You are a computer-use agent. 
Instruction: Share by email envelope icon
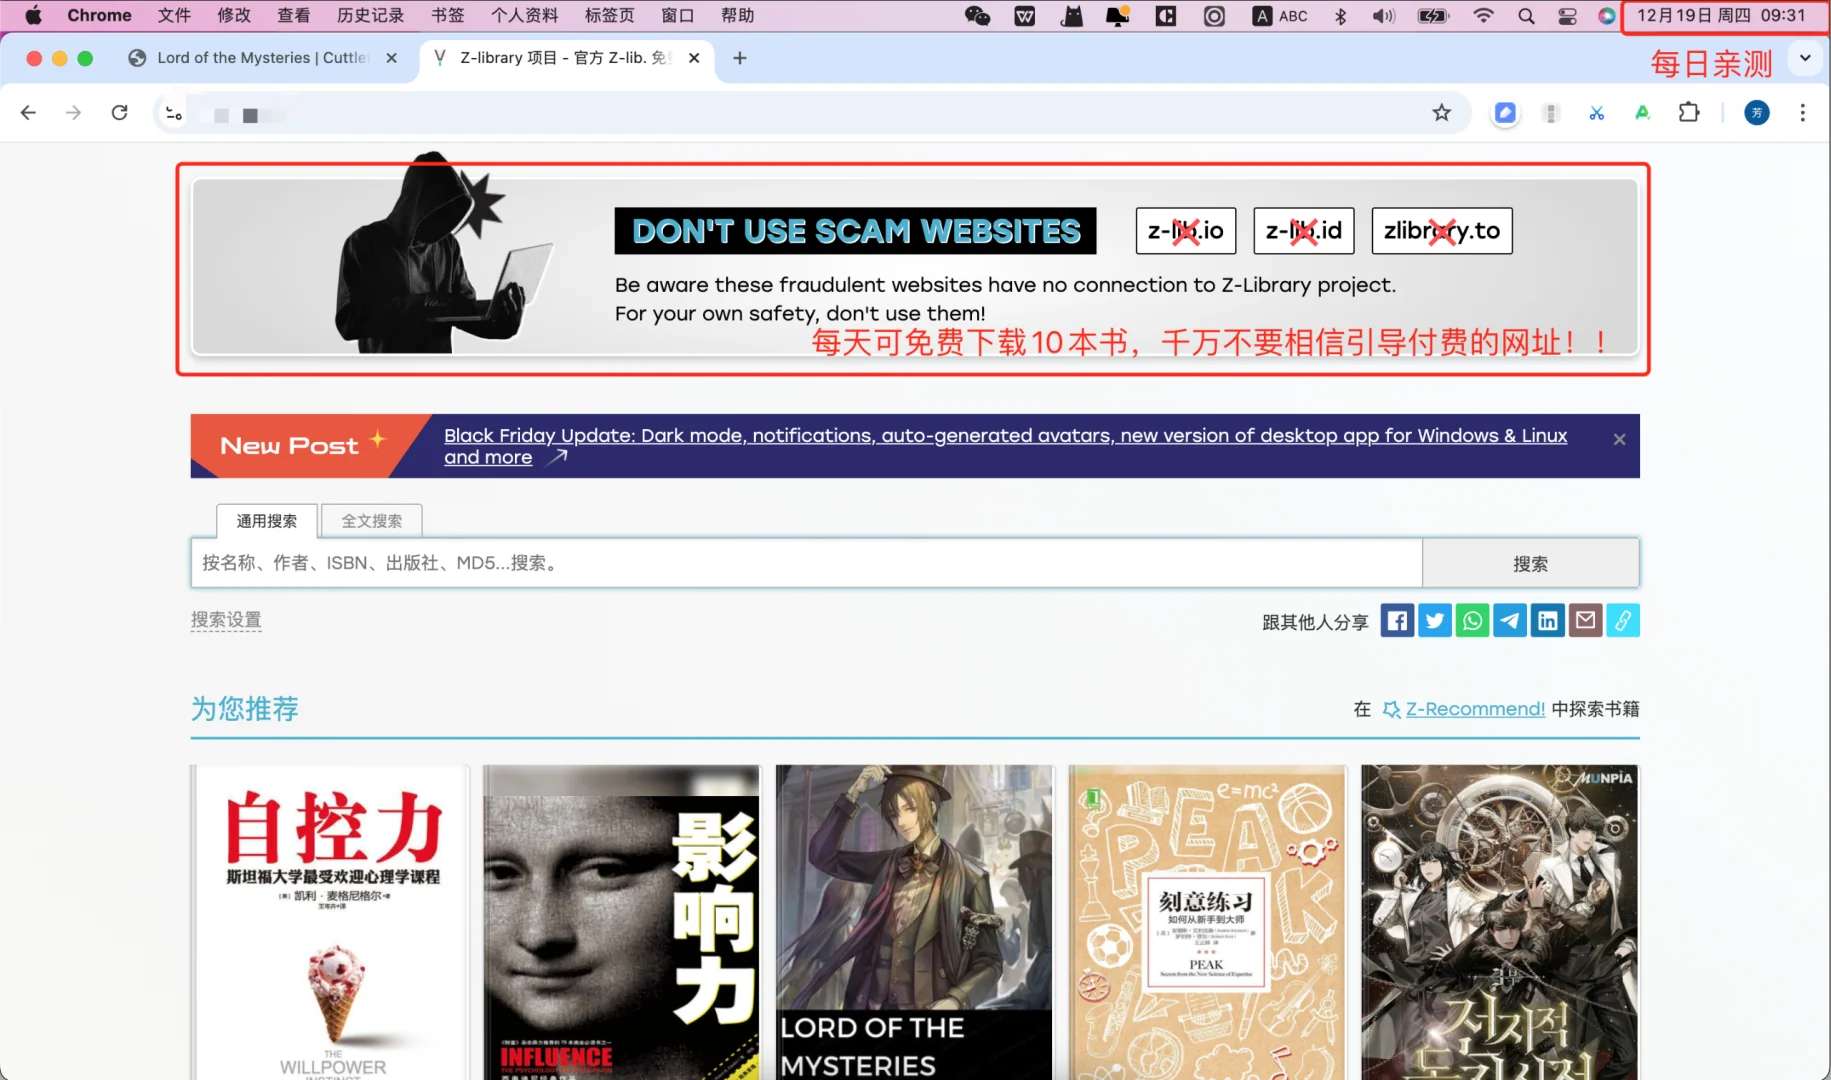click(1585, 621)
